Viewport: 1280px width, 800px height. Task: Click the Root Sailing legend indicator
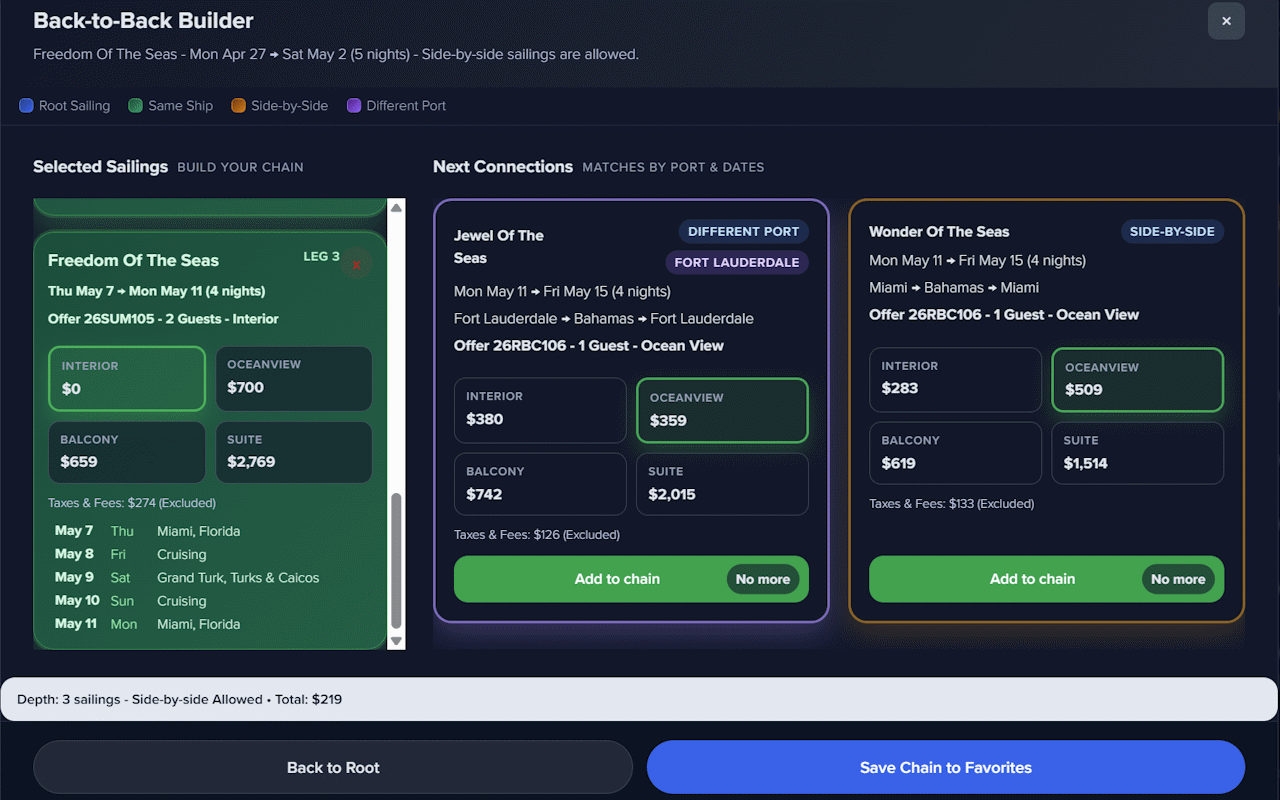pos(25,105)
